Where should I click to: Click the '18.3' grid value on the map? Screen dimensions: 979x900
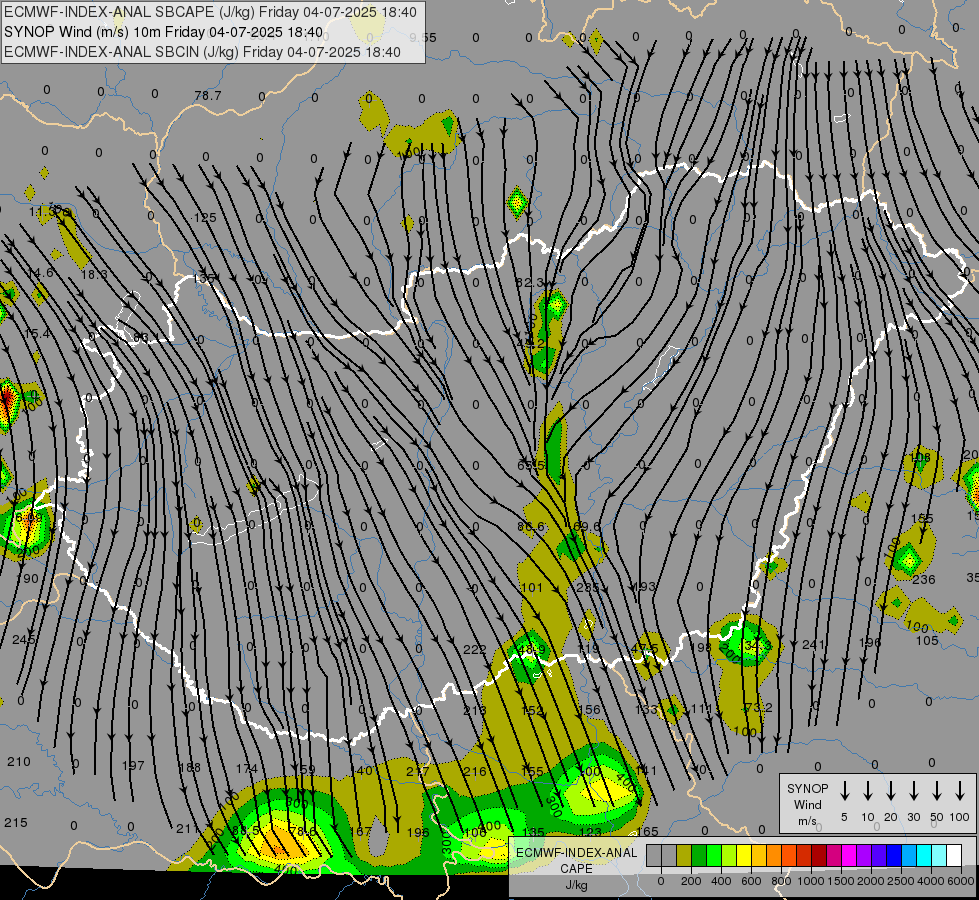[94, 274]
